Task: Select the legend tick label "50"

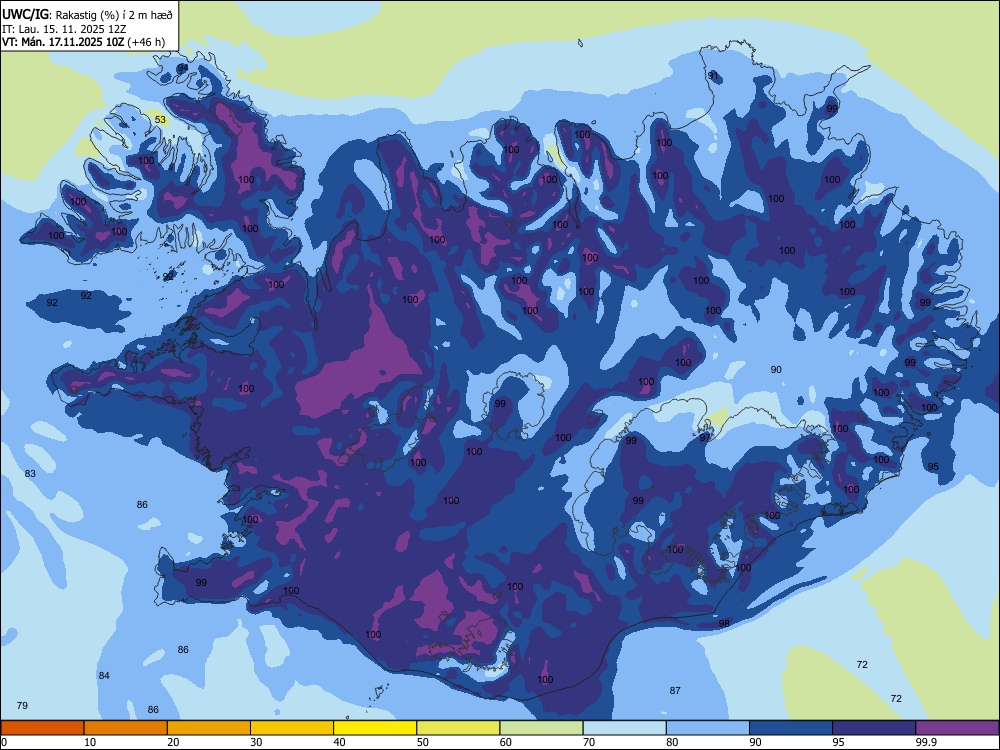Action: point(422,742)
